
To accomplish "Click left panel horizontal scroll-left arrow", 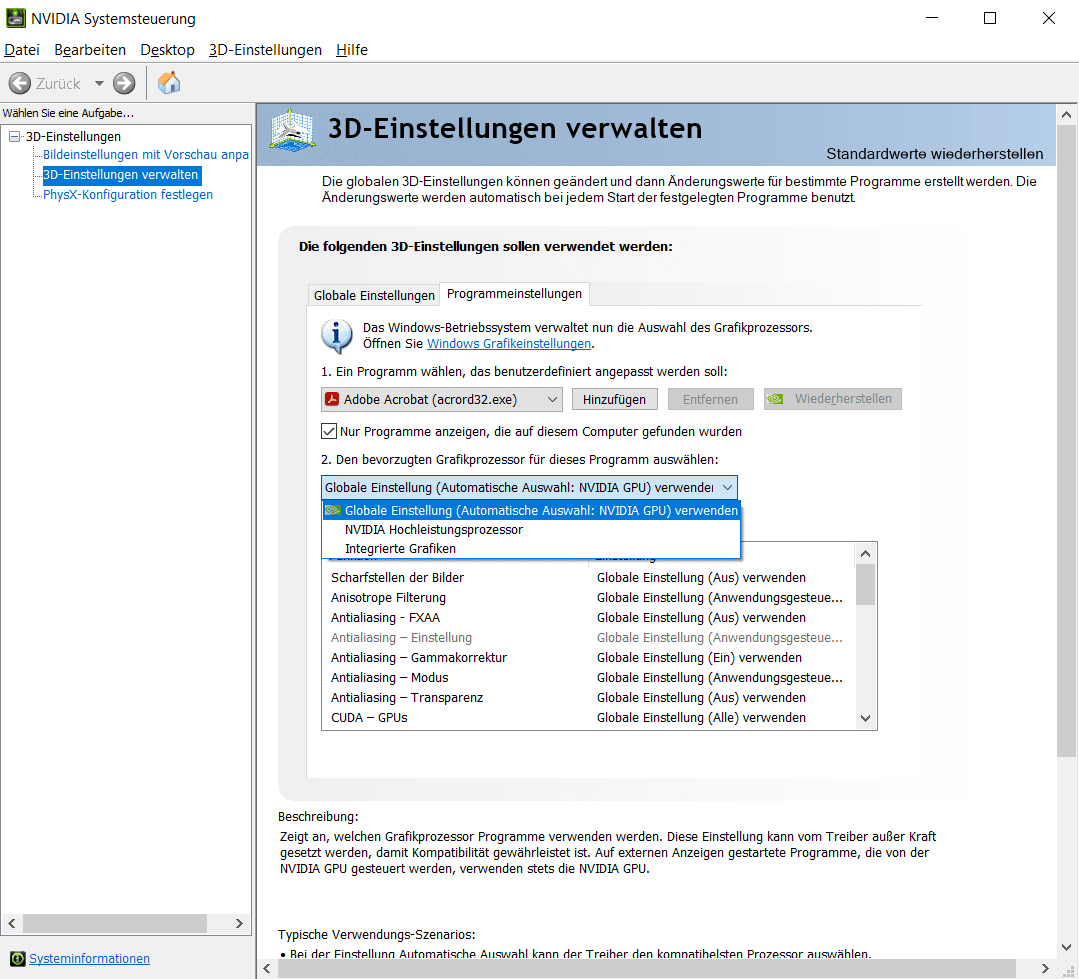I will click(12, 923).
